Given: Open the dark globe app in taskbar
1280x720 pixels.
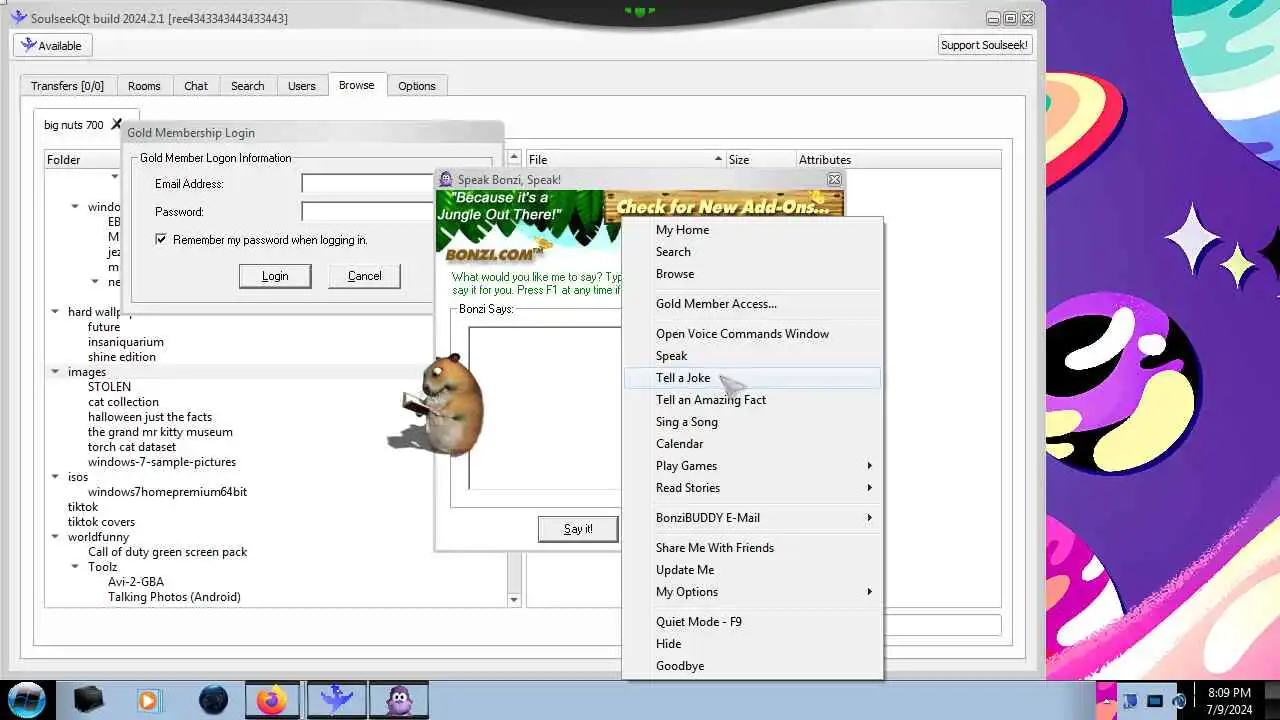Looking at the screenshot, I should click(x=213, y=700).
